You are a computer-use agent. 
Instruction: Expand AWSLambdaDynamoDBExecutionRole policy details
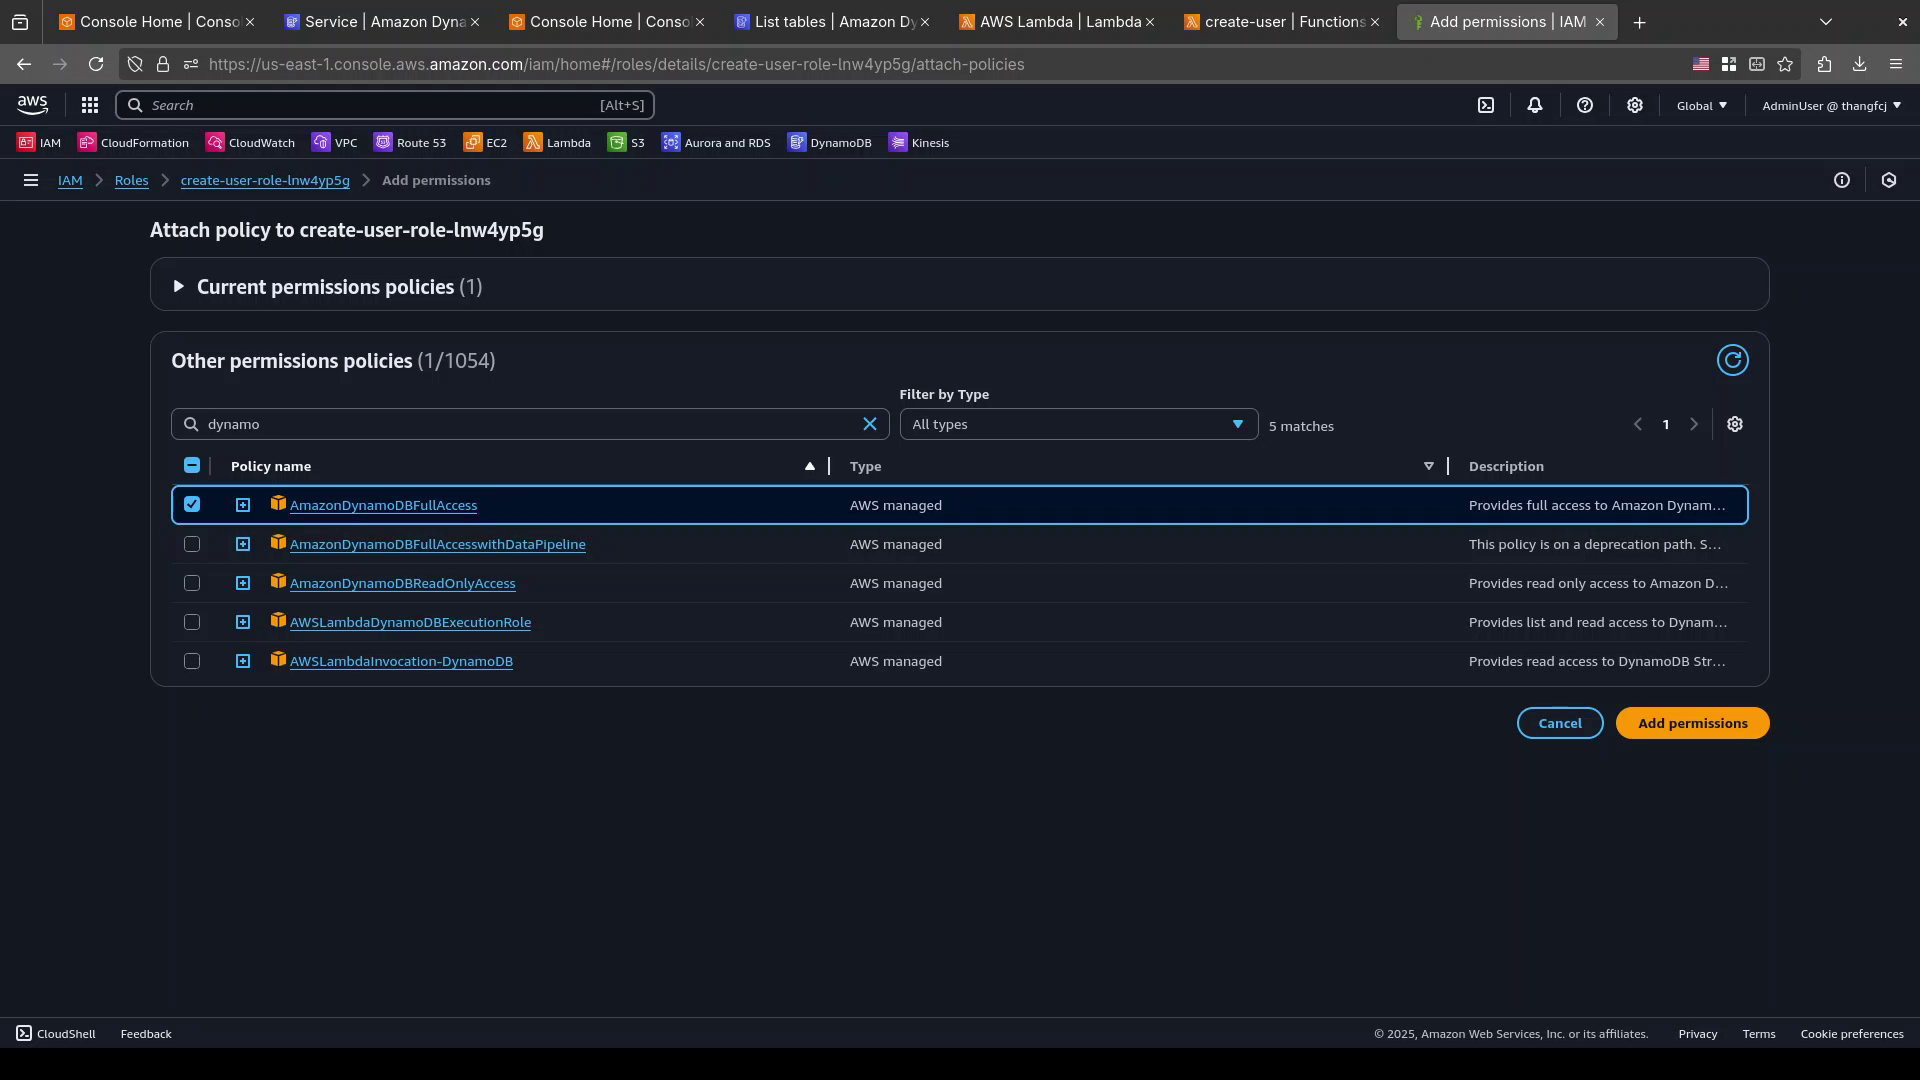tap(243, 622)
